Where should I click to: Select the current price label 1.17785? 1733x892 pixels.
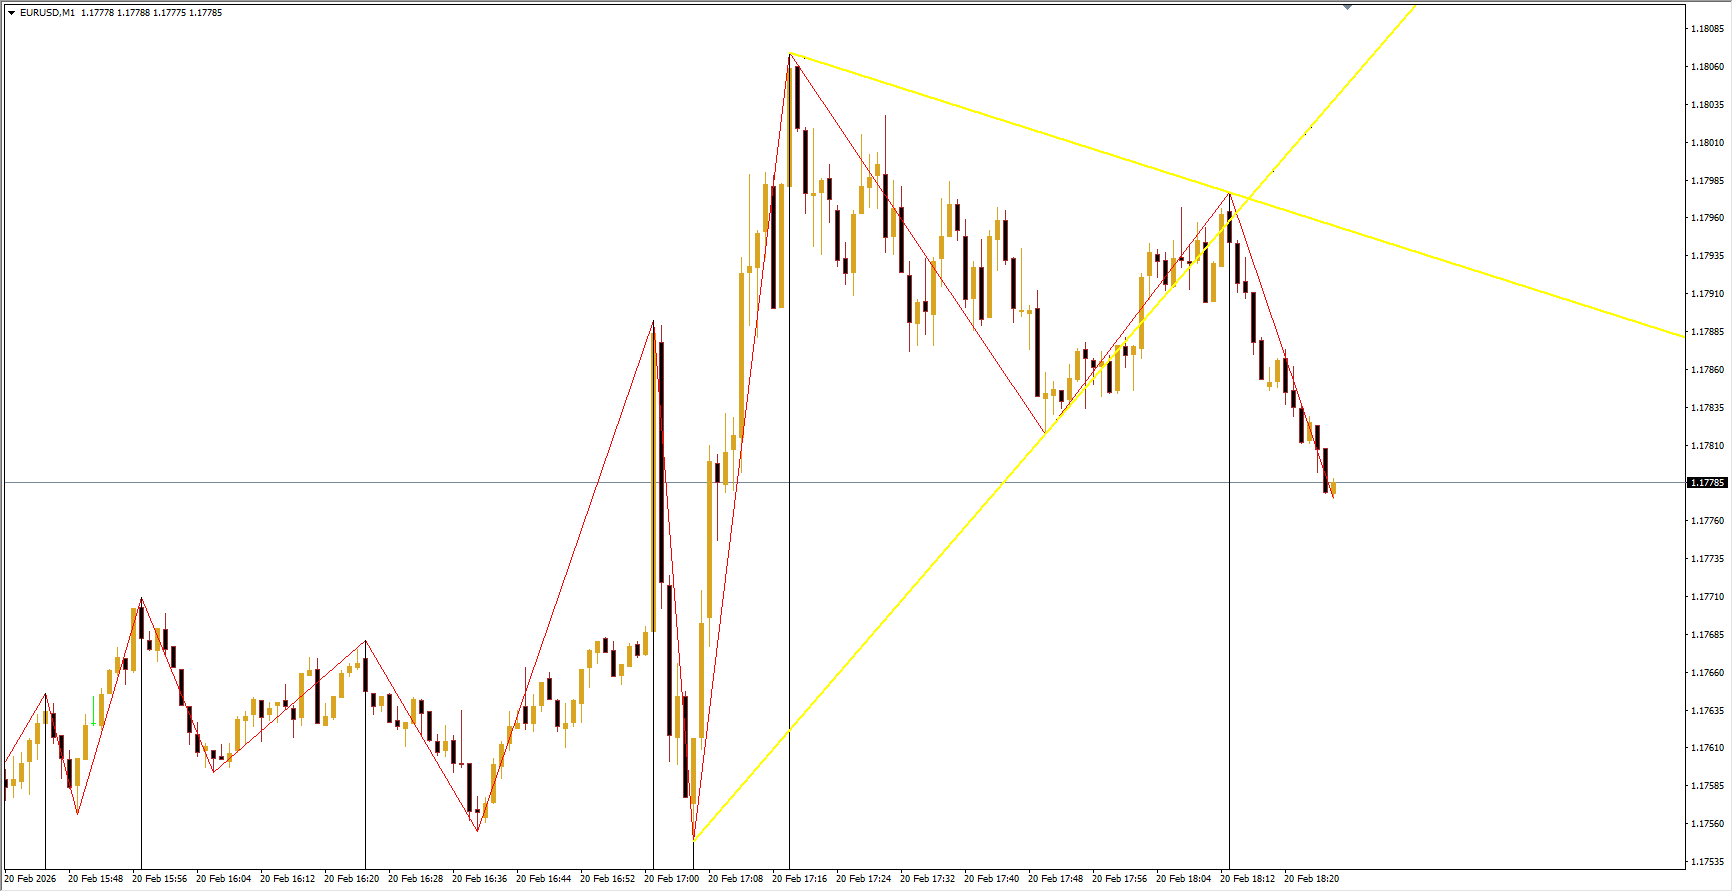pyautogui.click(x=1707, y=483)
